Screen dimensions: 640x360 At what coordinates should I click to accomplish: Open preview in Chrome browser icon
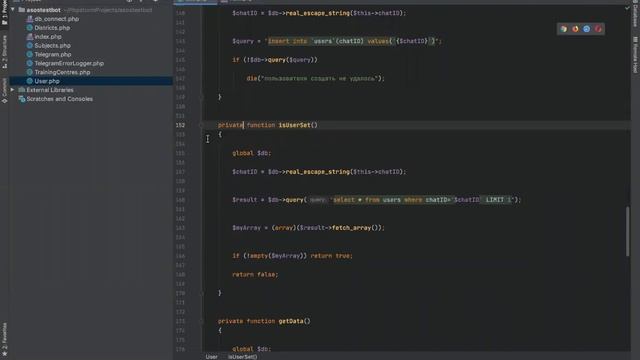tap(564, 29)
